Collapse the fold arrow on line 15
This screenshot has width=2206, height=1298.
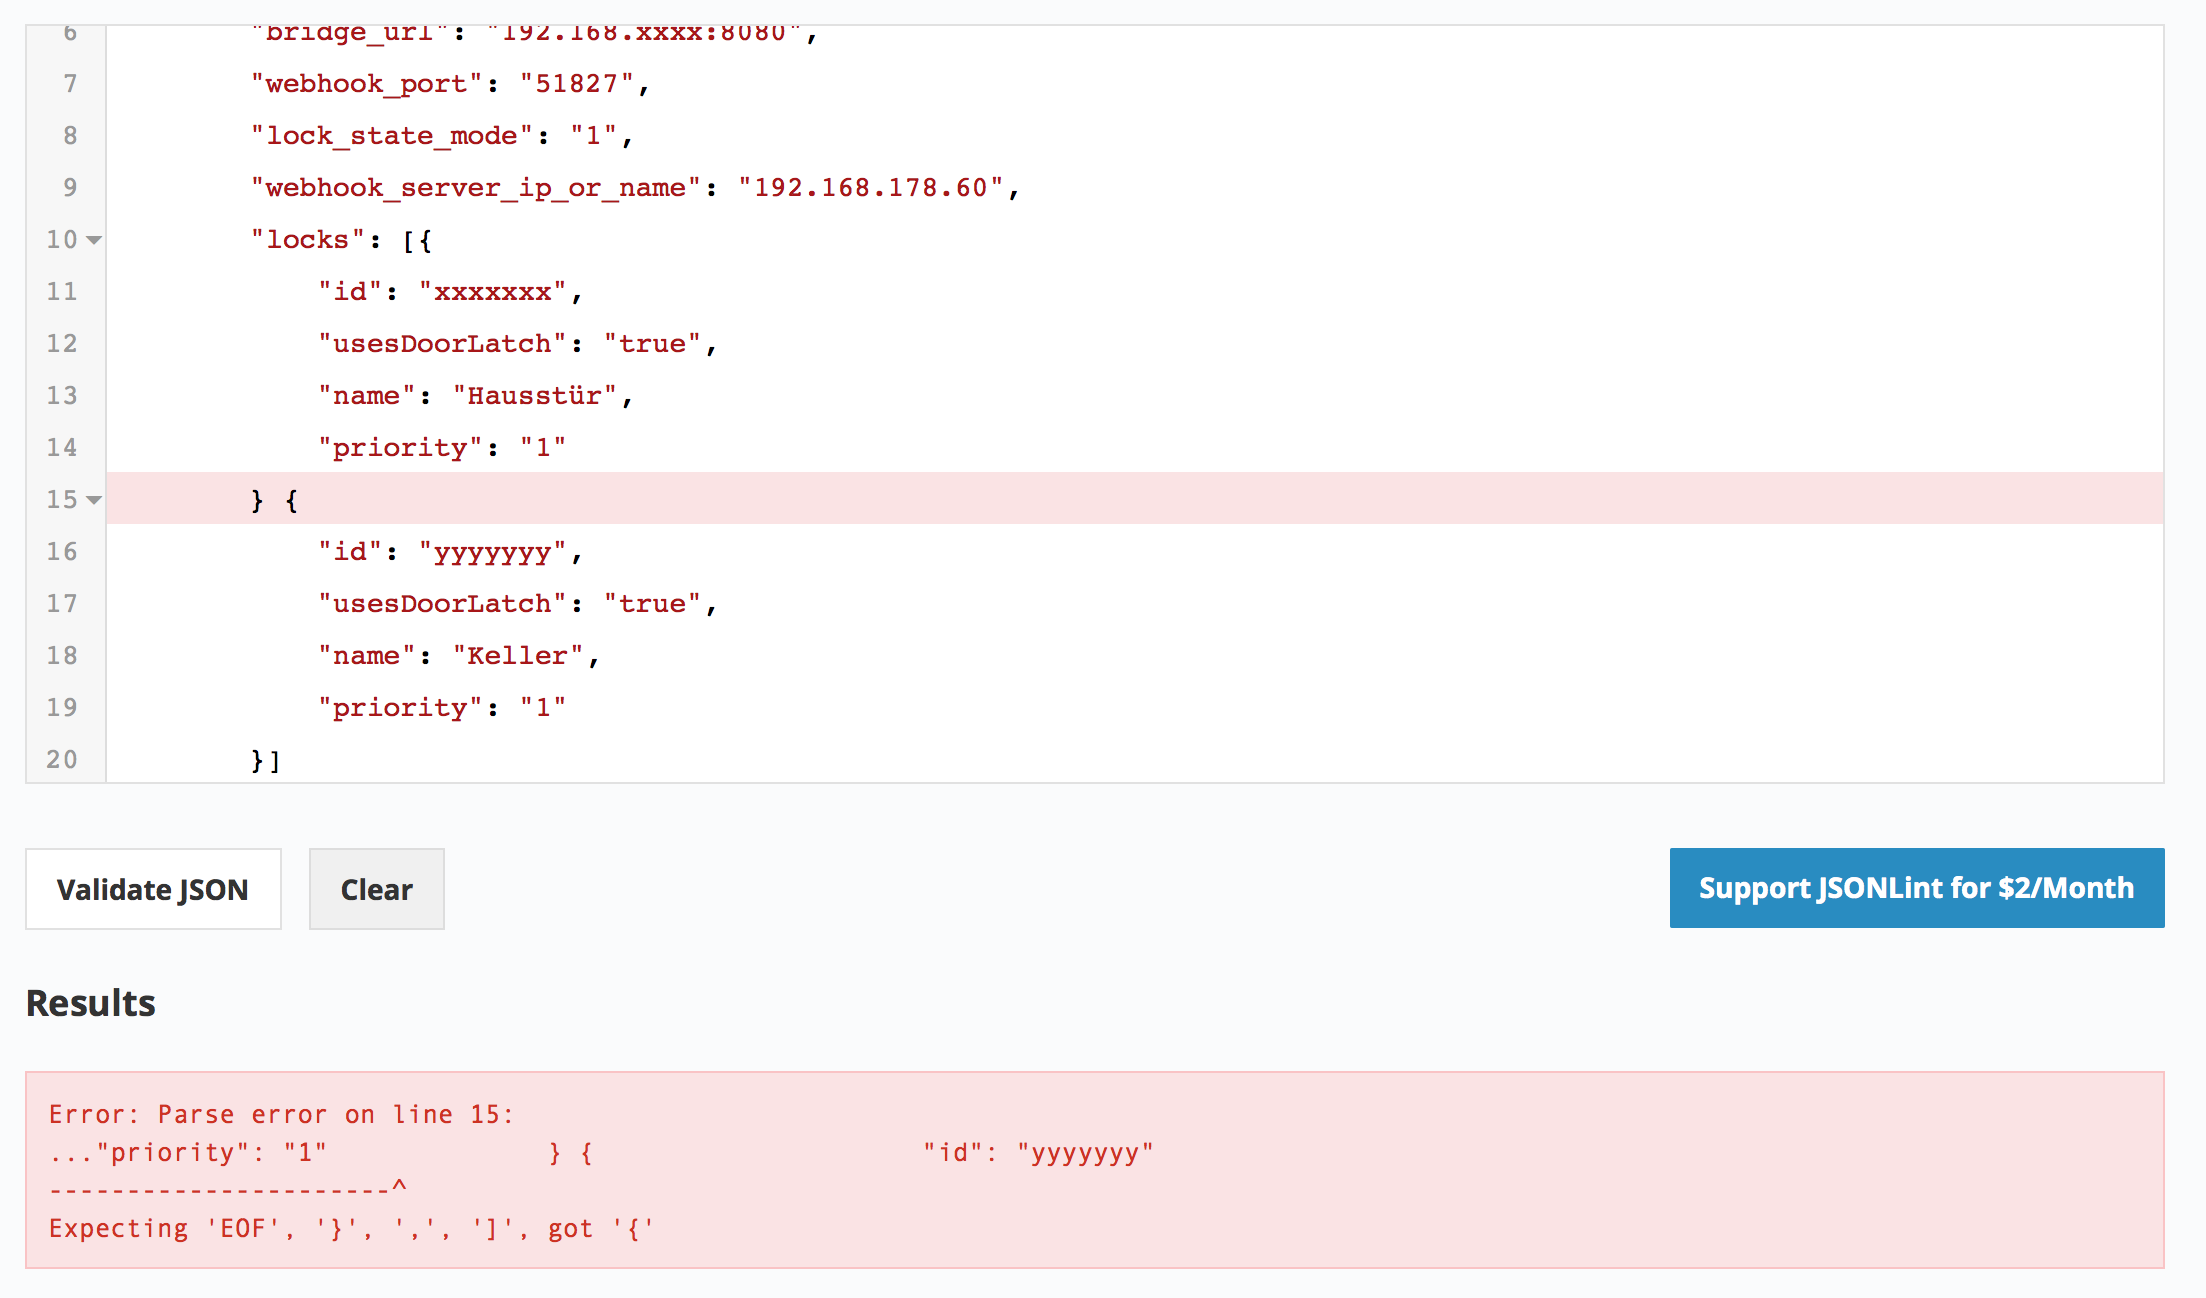tap(94, 500)
